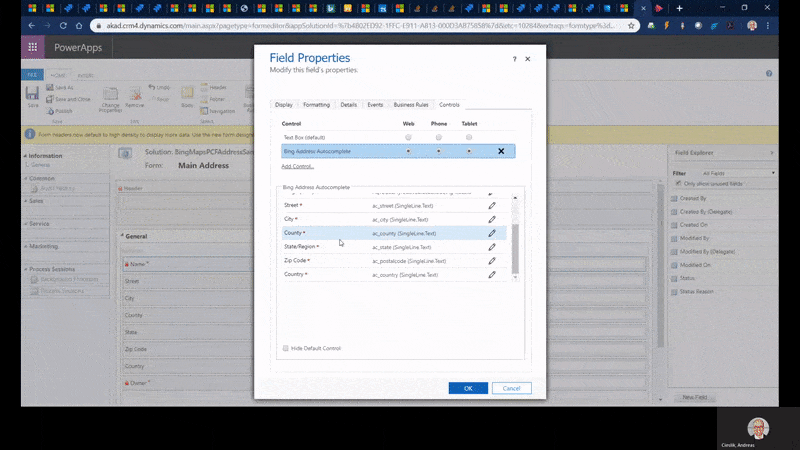Click Header in the ribbon Select group
800x450 pixels.
coord(213,87)
